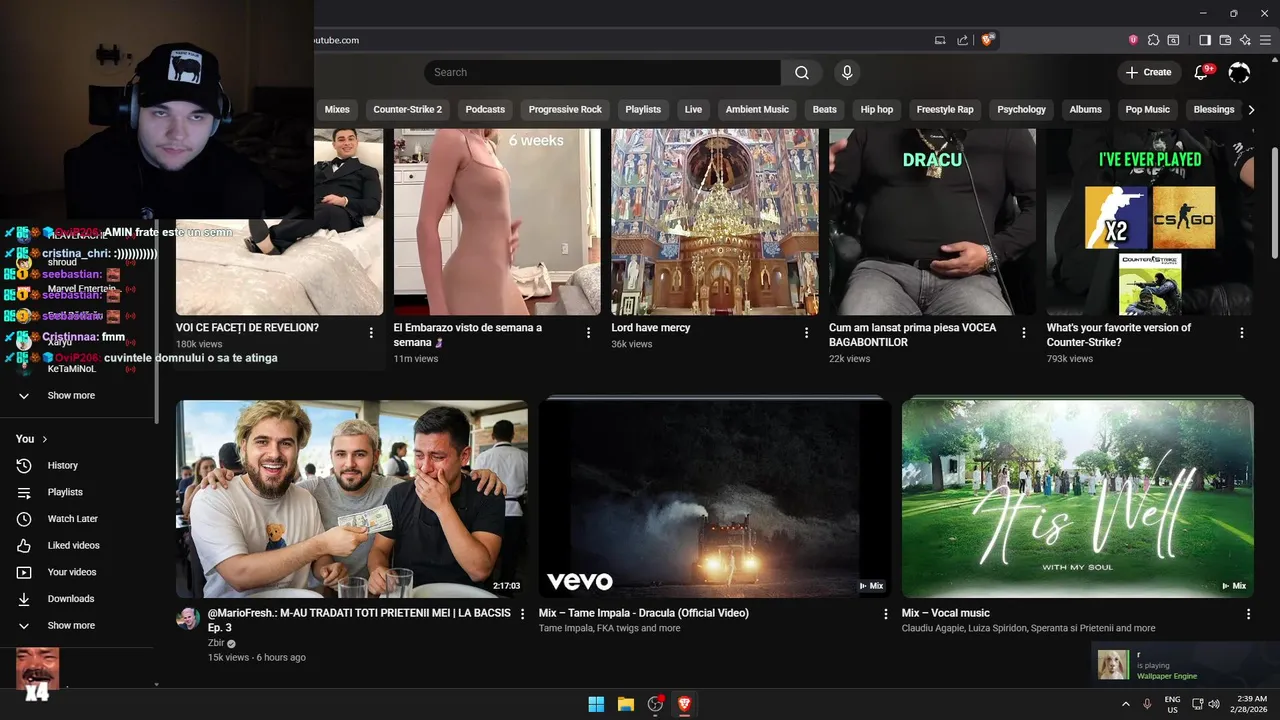Select the Live chip

pyautogui.click(x=693, y=110)
